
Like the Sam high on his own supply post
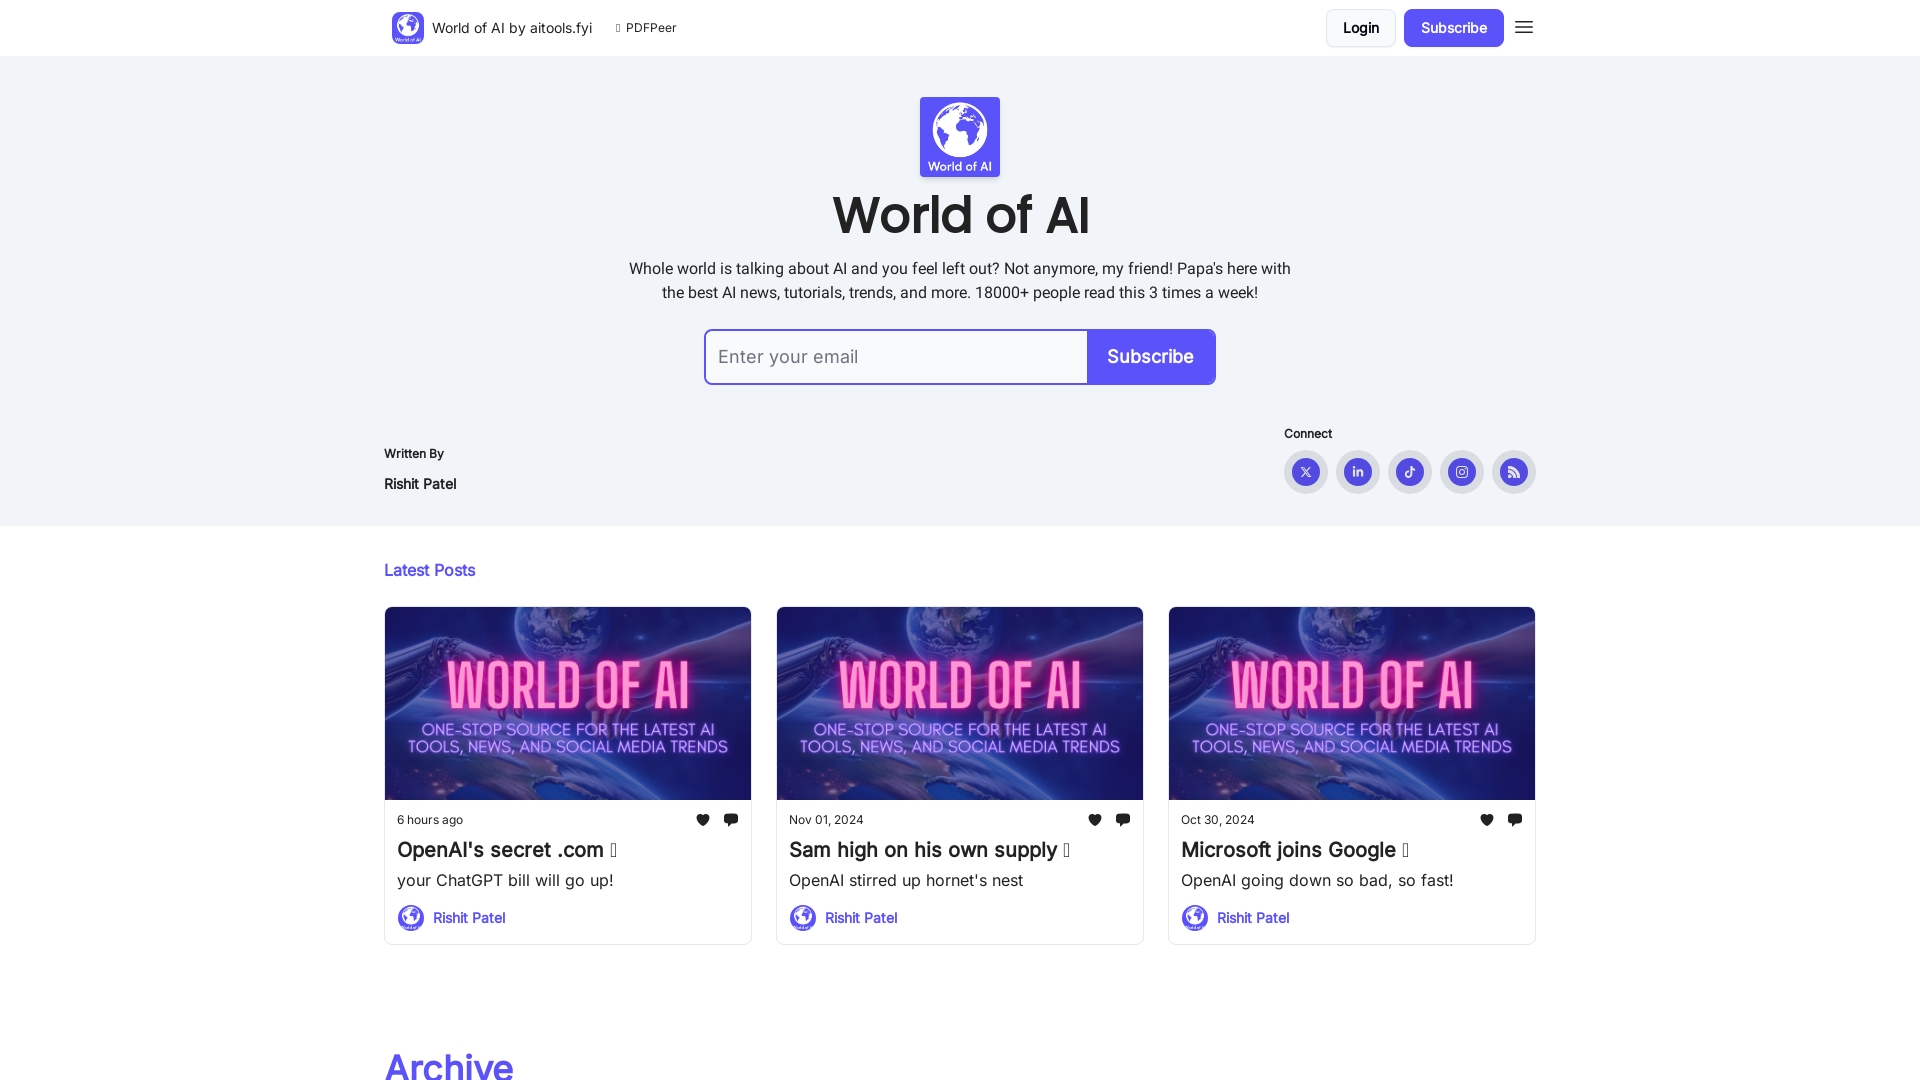(x=1095, y=820)
